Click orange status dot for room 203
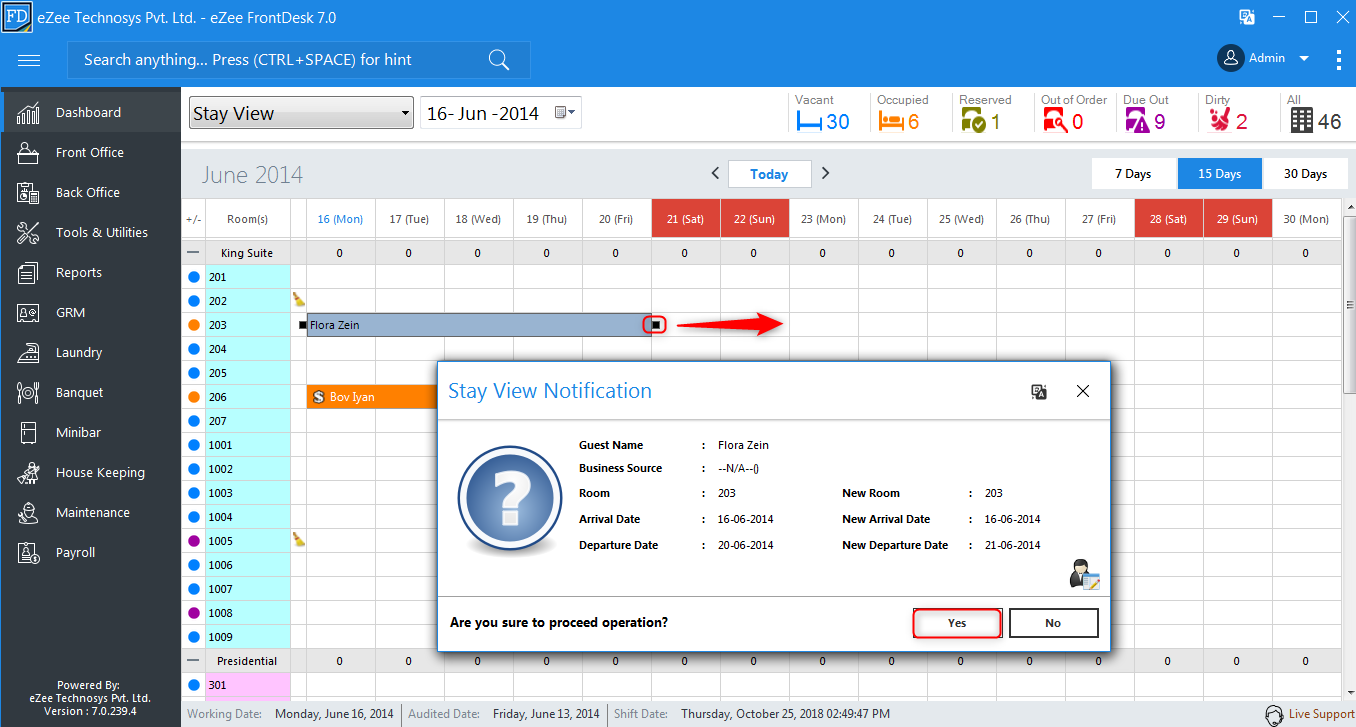 (x=193, y=325)
